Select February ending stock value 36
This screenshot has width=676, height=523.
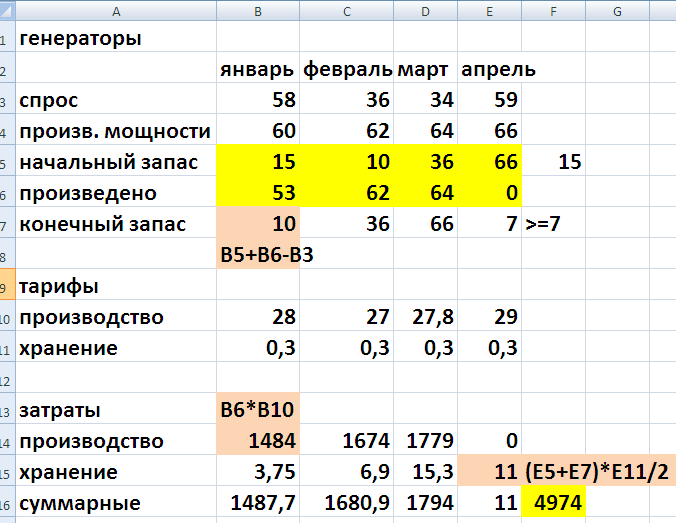347,224
